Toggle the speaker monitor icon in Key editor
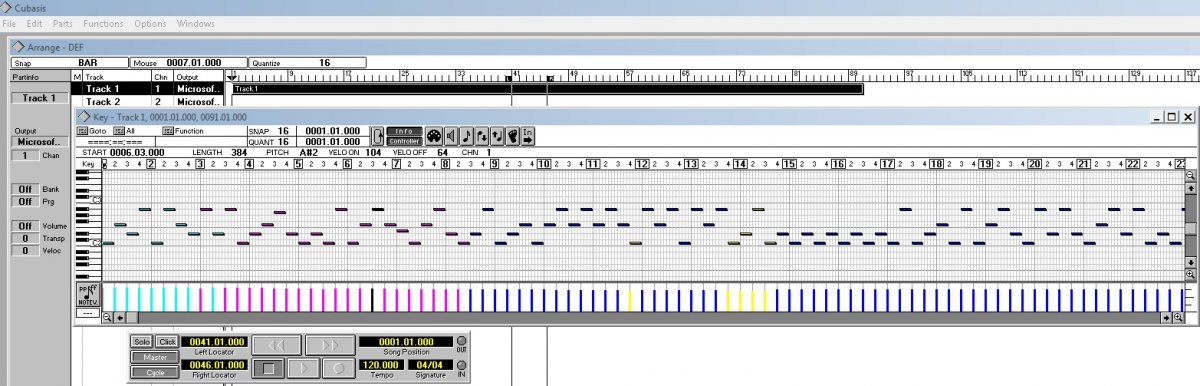Viewport: 1200px width, 386px height. [451, 135]
